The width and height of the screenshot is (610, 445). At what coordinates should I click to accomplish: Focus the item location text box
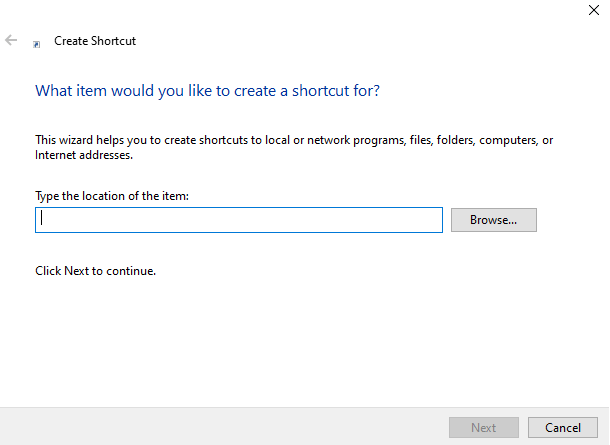tap(238, 220)
